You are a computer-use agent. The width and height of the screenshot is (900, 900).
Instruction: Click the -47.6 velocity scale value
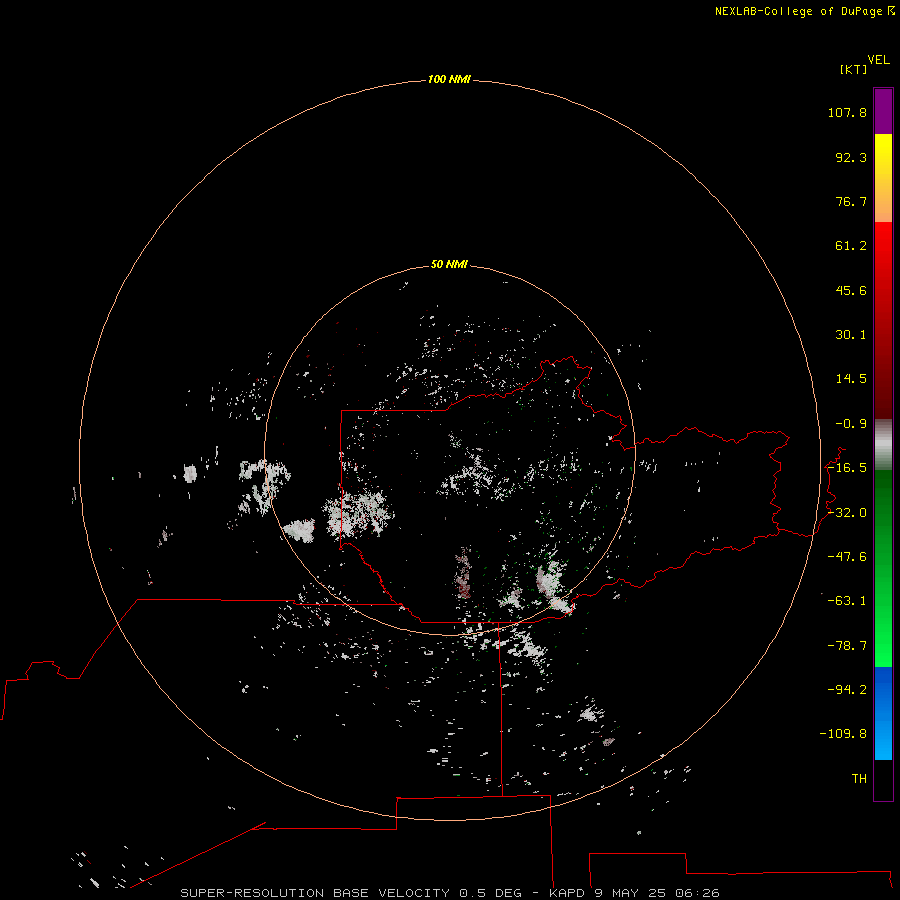[847, 557]
